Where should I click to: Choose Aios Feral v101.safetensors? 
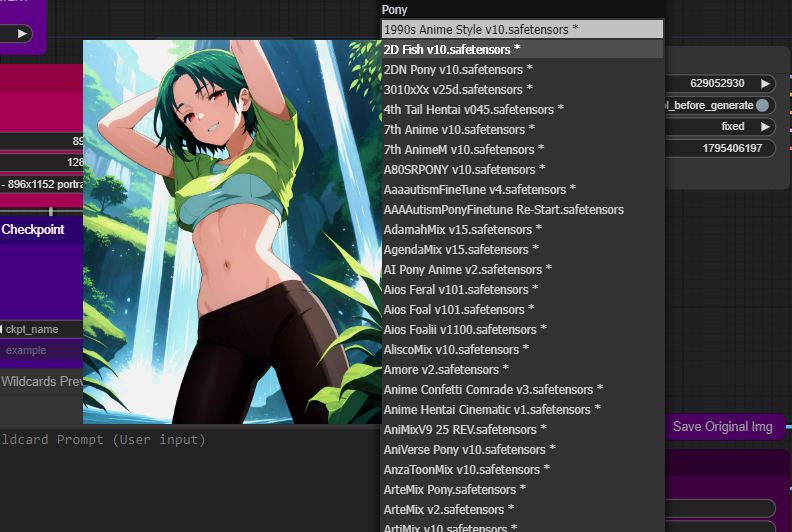(522, 289)
